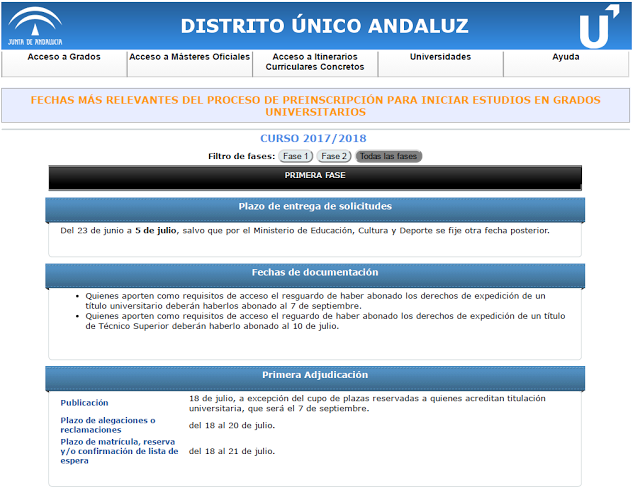Open the Acceso a Grados menu
Image resolution: width=640 pixels, height=488 pixels.
point(64,58)
